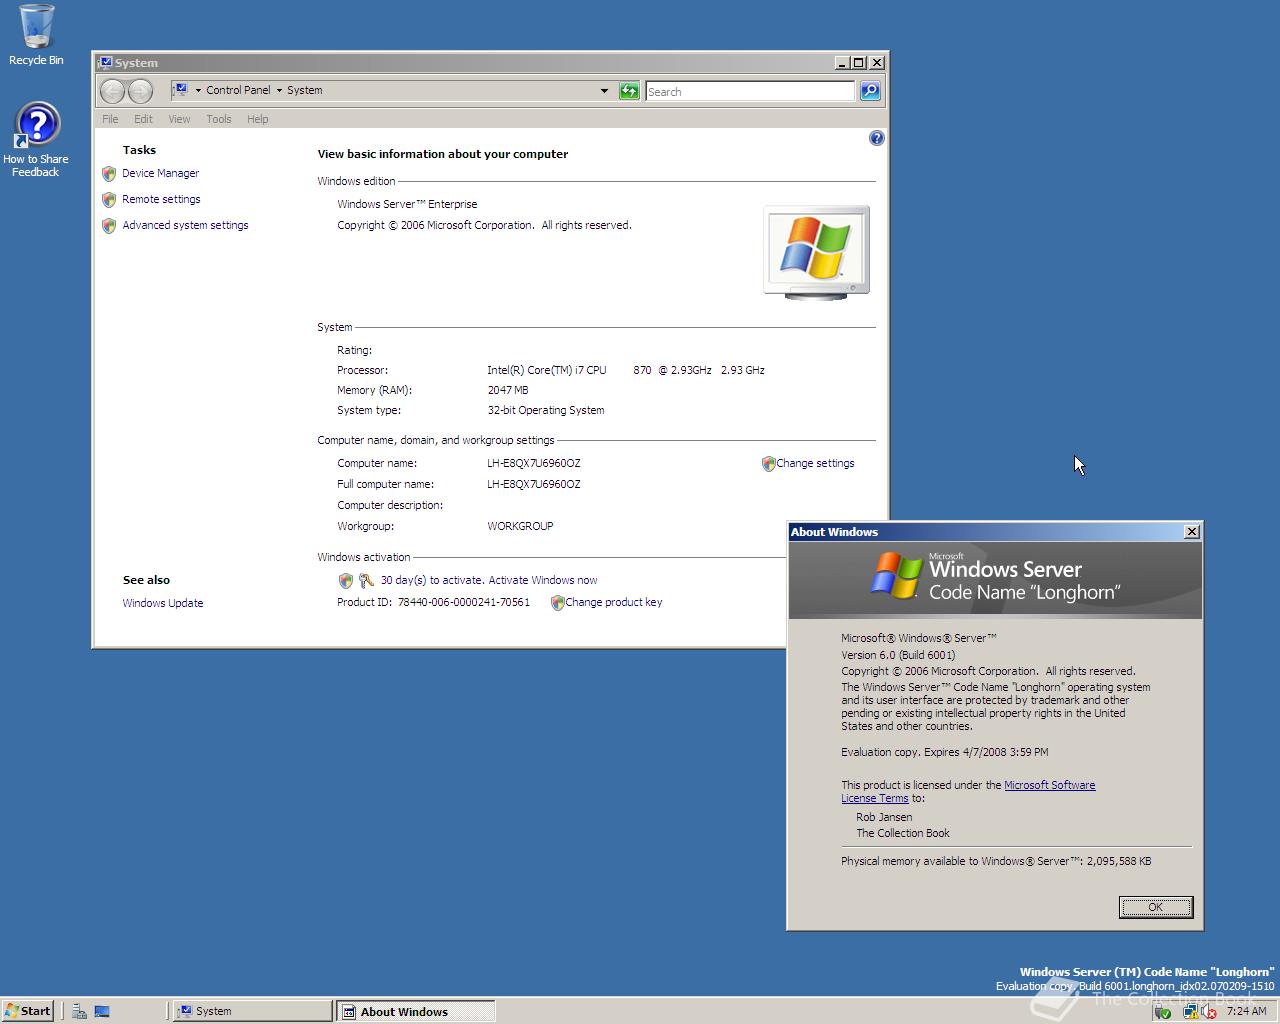Image resolution: width=1280 pixels, height=1024 pixels.
Task: Open Windows Update link under See also
Action: pos(163,603)
